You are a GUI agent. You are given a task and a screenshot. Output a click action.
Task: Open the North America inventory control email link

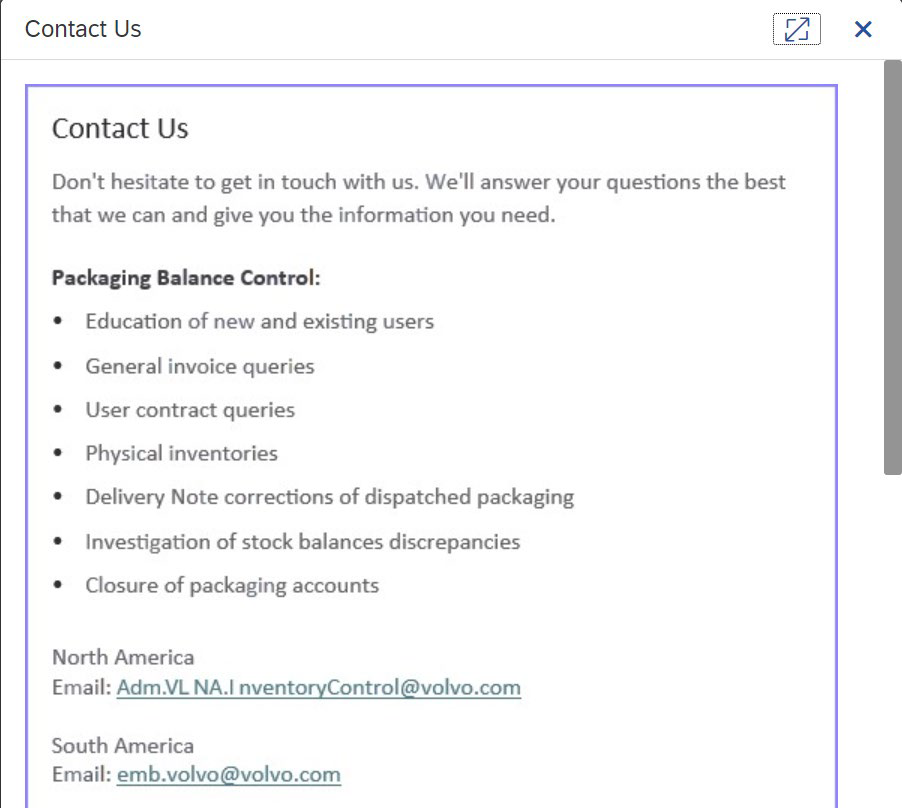pyautogui.click(x=319, y=687)
